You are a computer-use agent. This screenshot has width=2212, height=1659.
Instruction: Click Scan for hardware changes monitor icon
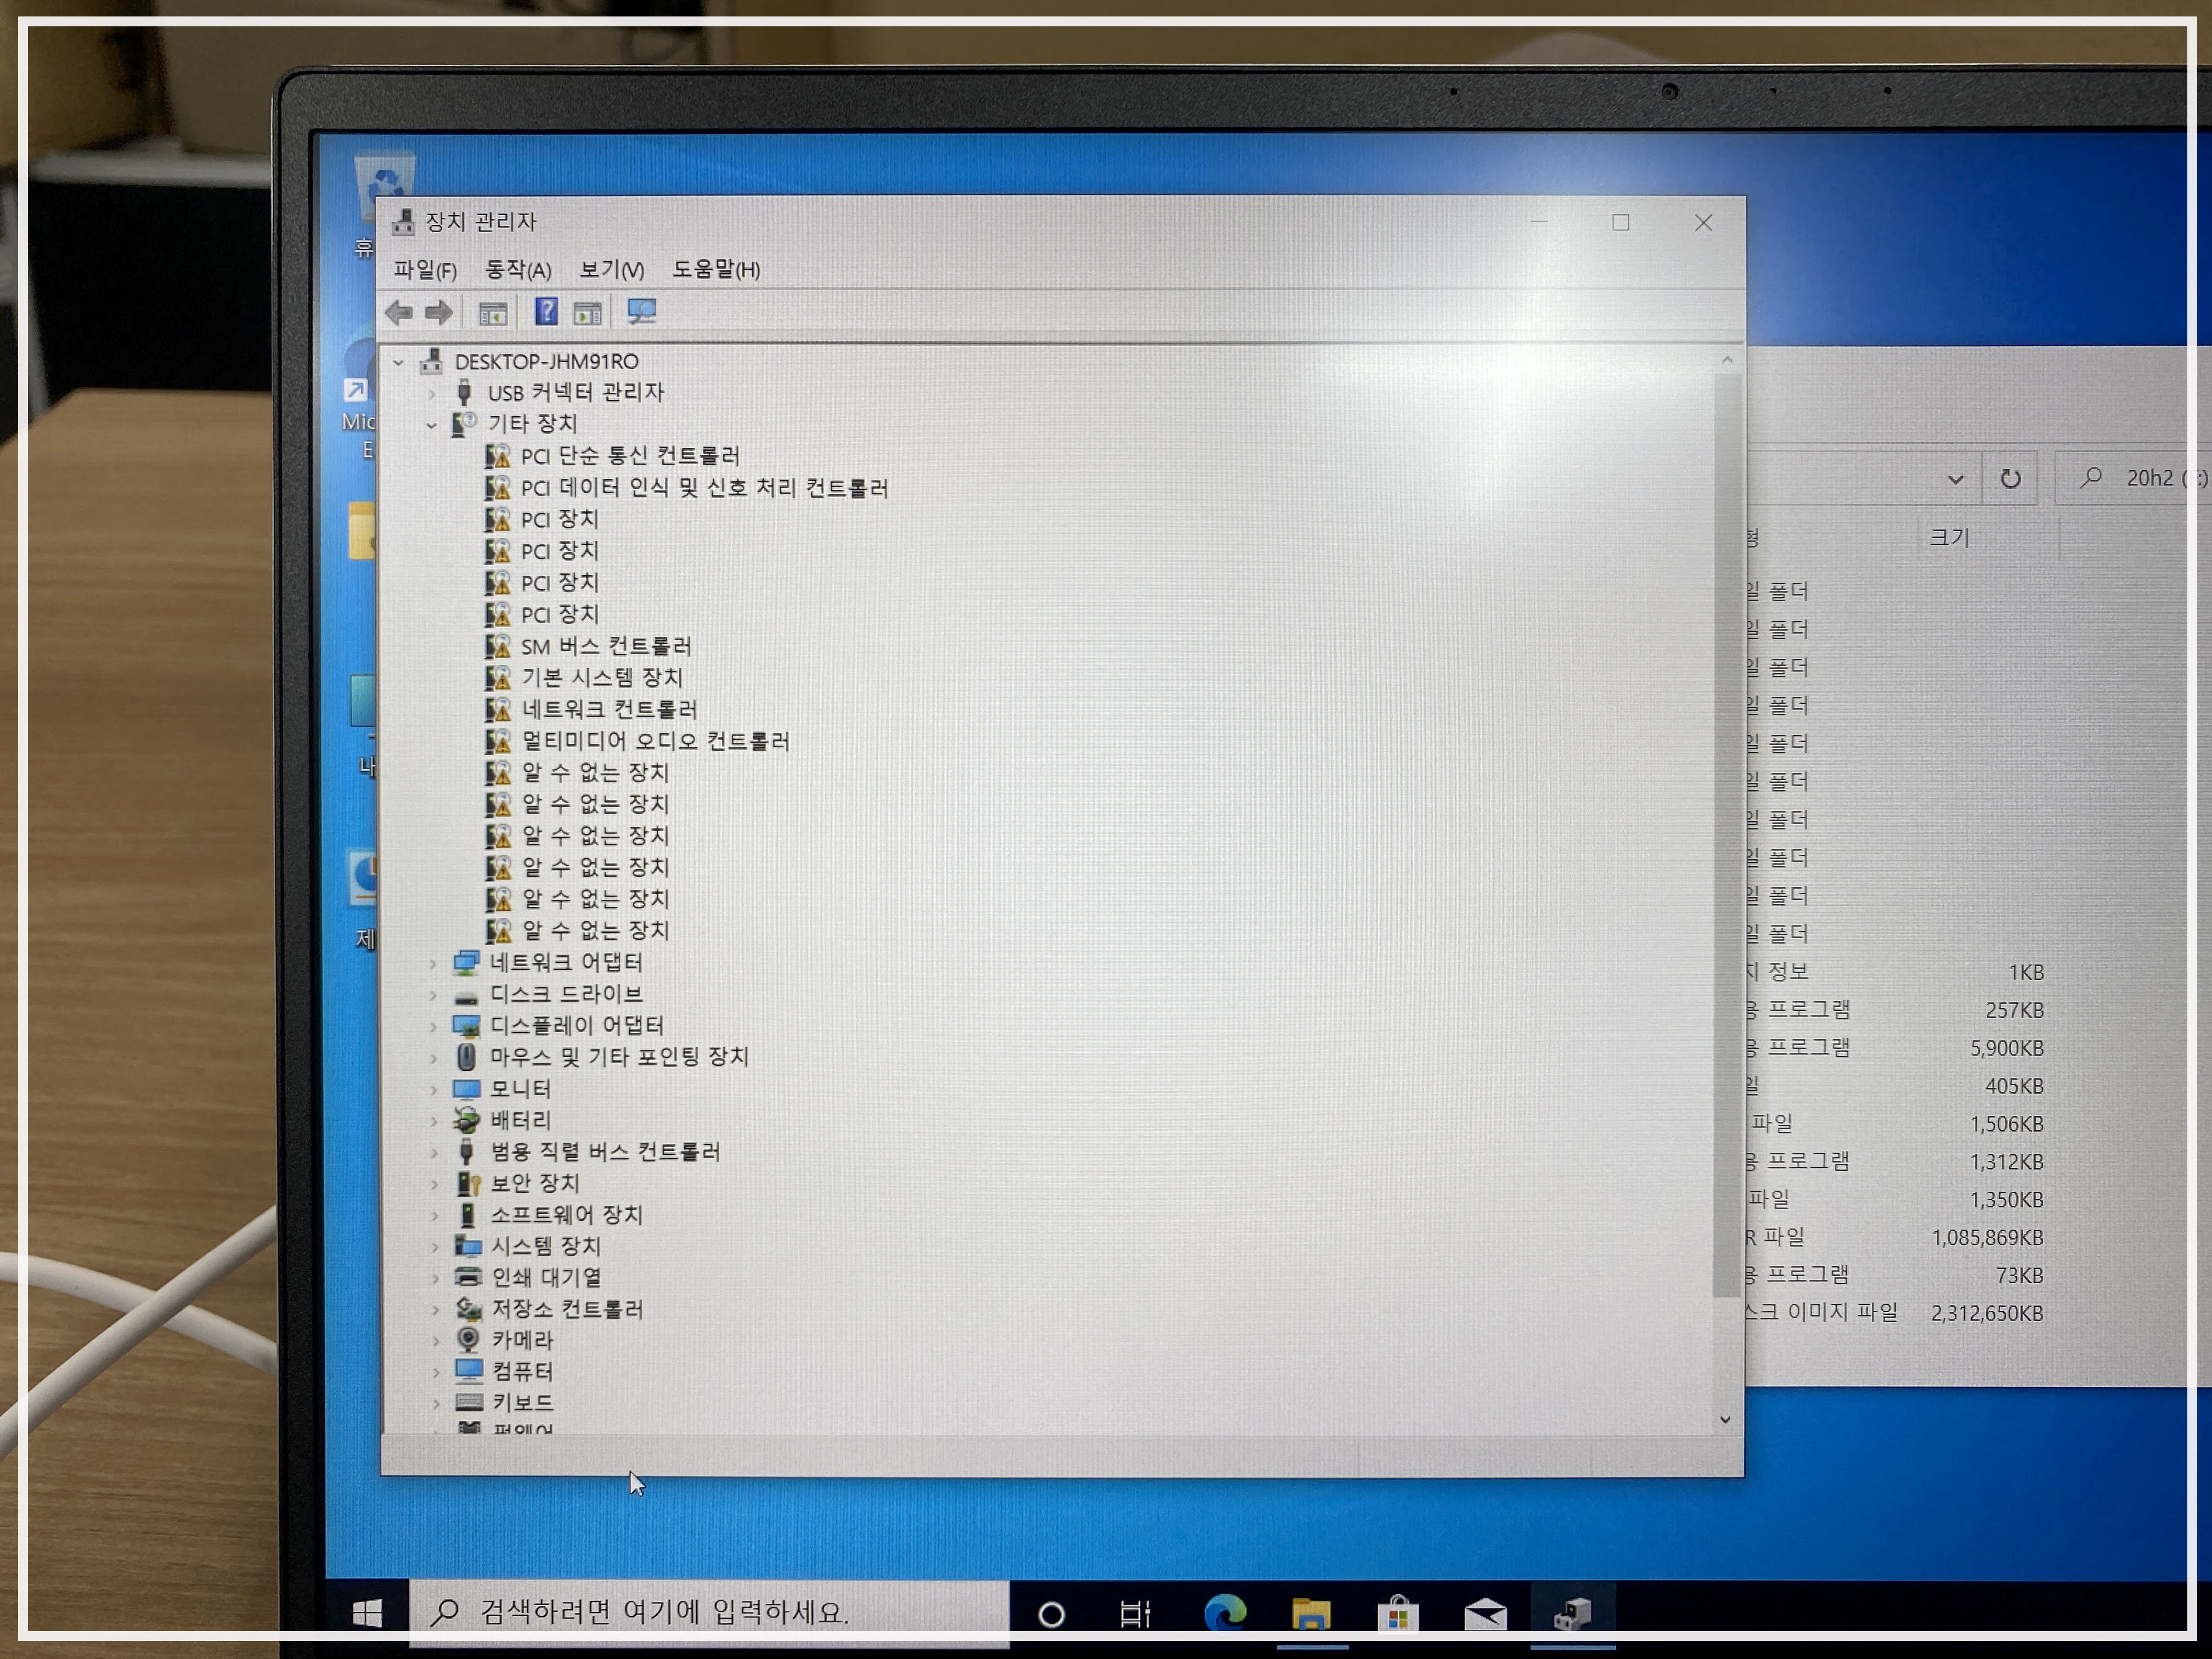click(x=641, y=312)
